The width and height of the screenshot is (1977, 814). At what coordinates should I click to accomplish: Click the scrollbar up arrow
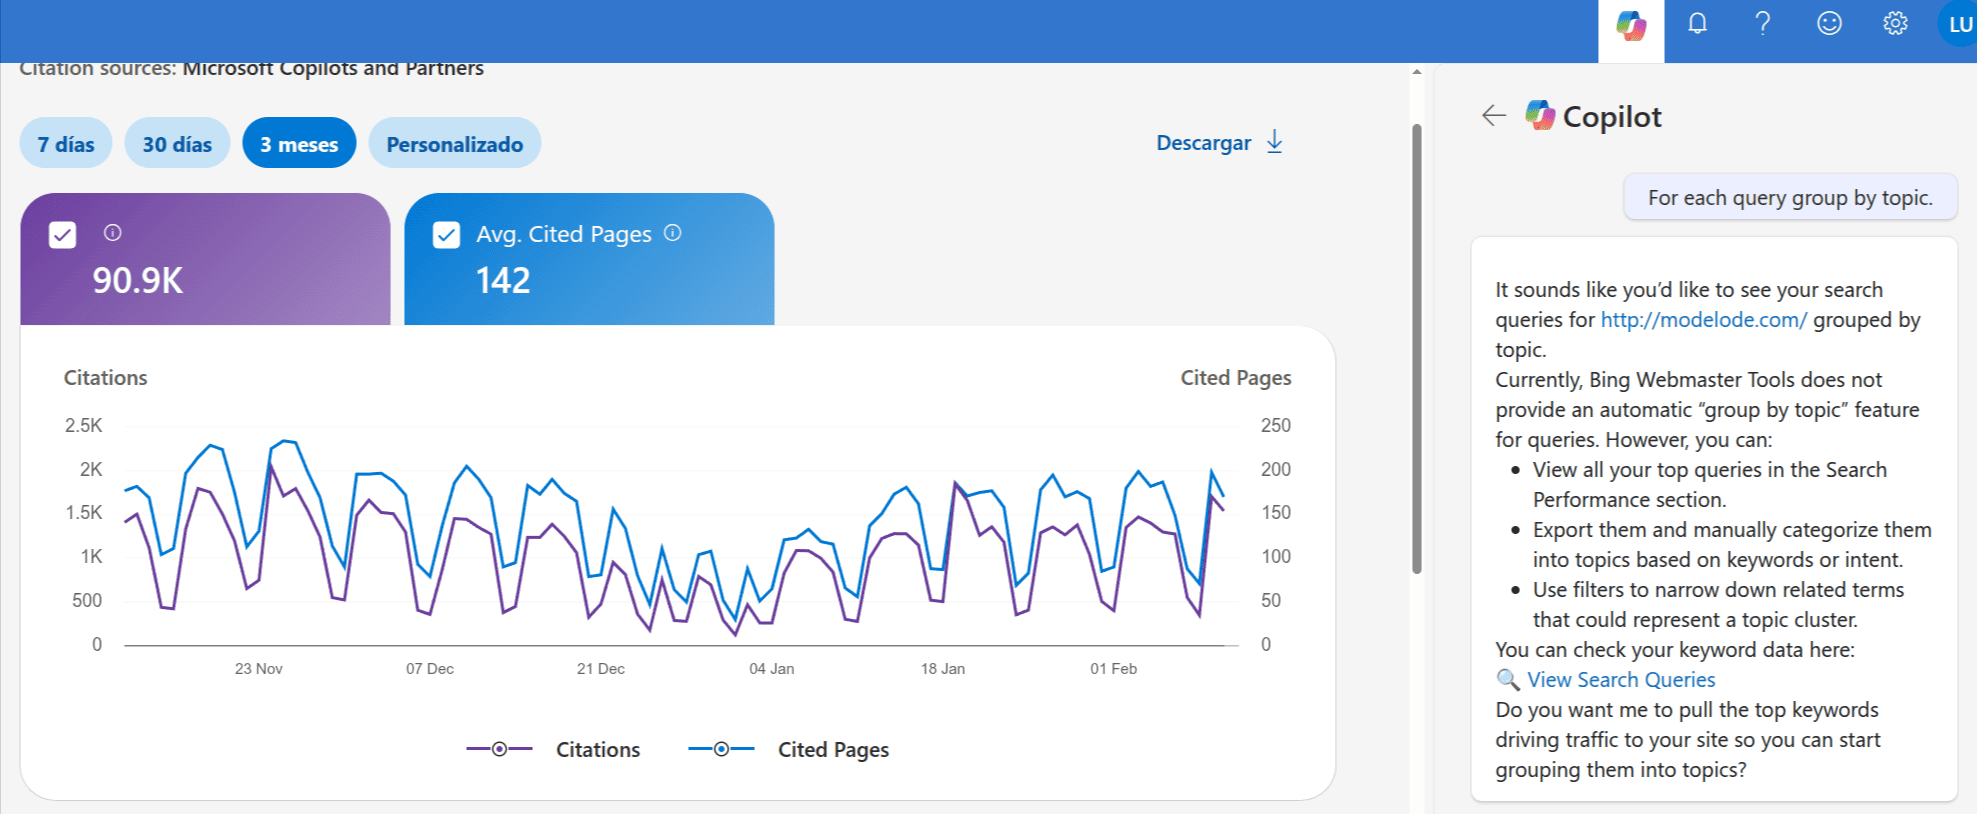pyautogui.click(x=1416, y=72)
